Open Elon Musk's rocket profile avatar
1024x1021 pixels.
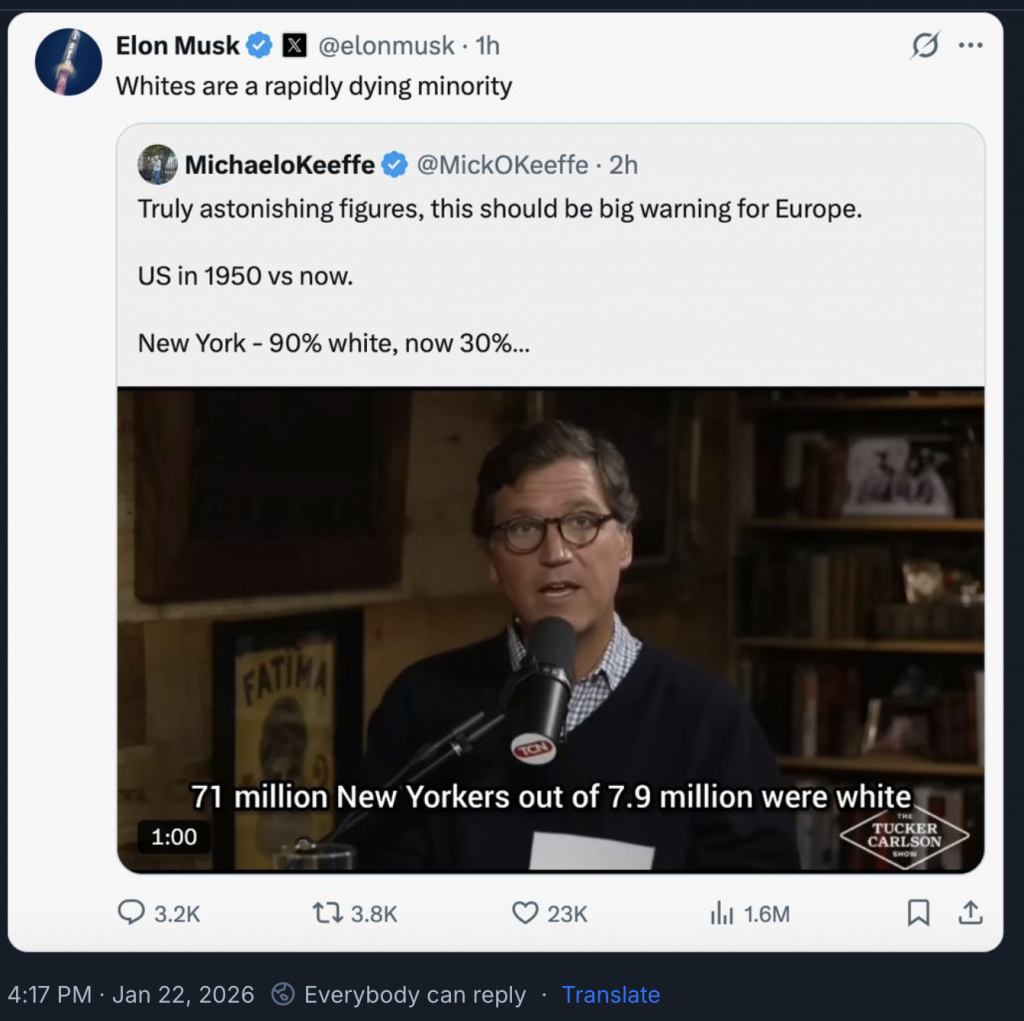pyautogui.click(x=69, y=62)
